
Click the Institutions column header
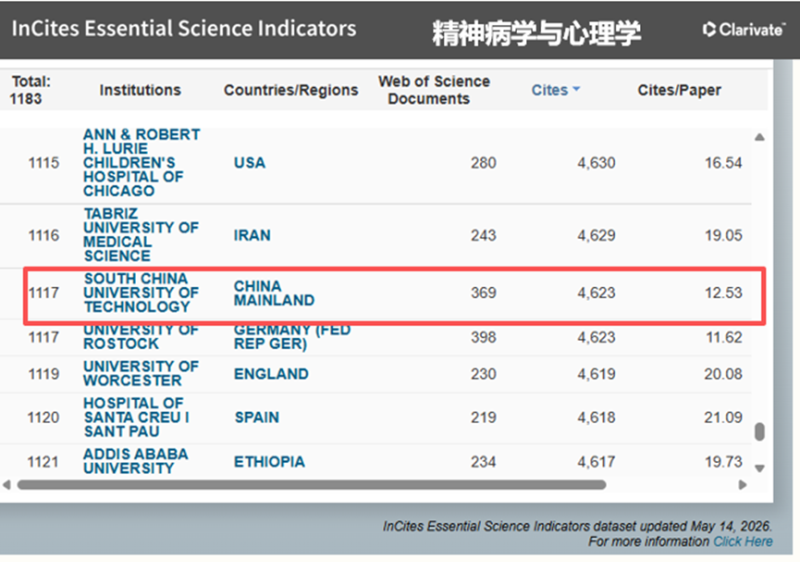pyautogui.click(x=140, y=90)
